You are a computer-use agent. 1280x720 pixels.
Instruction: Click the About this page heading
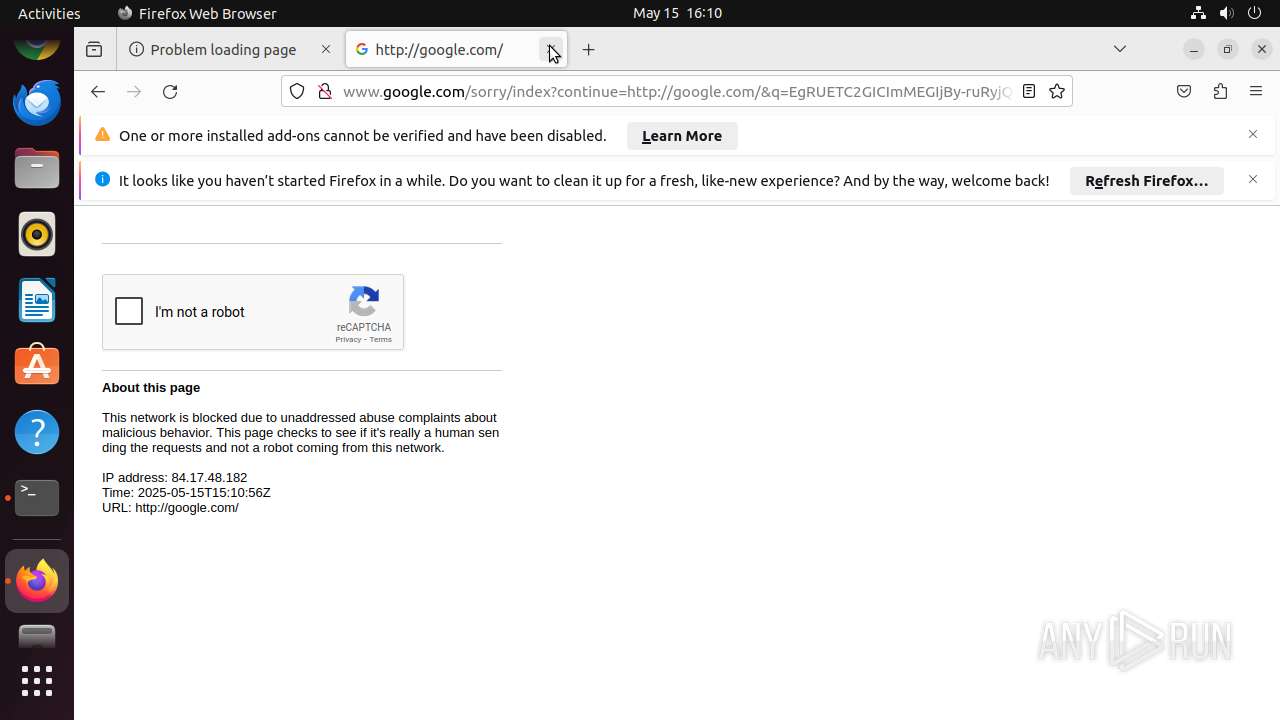coord(151,388)
